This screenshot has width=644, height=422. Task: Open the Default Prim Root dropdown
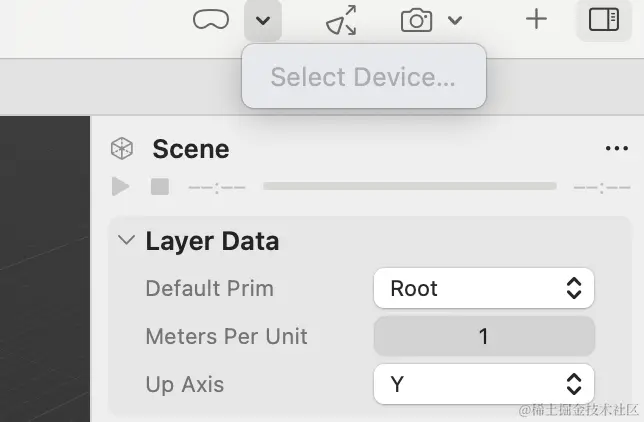pyautogui.click(x=484, y=288)
